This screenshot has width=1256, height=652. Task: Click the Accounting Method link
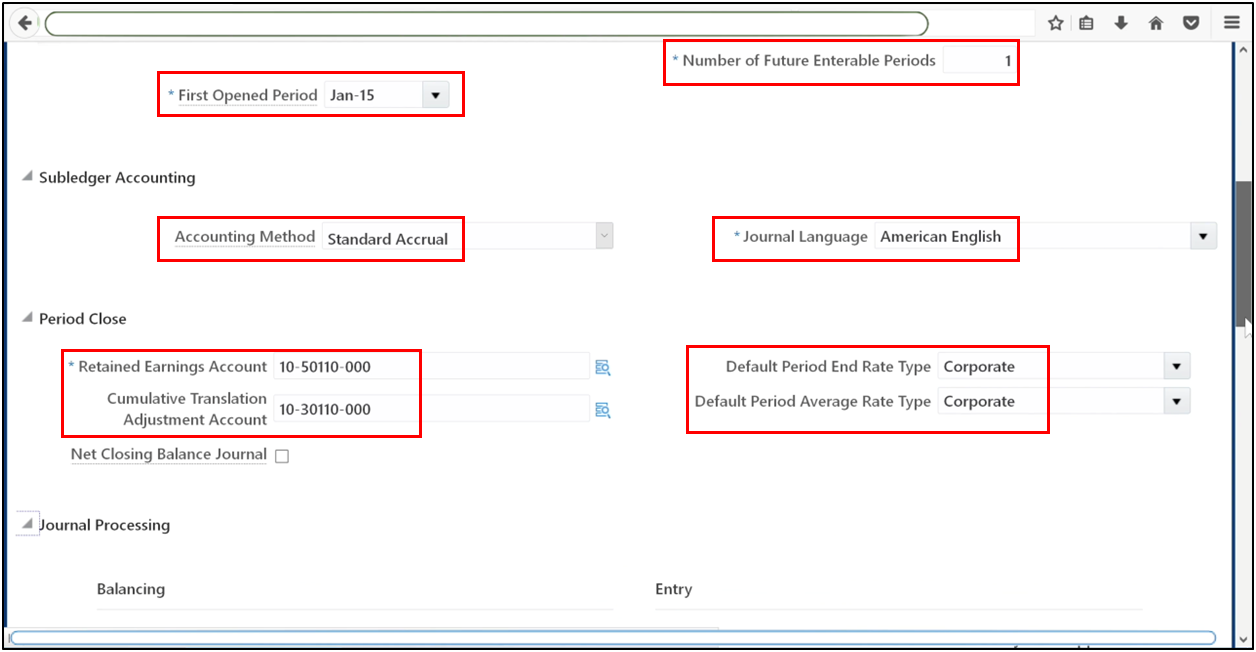(x=244, y=237)
